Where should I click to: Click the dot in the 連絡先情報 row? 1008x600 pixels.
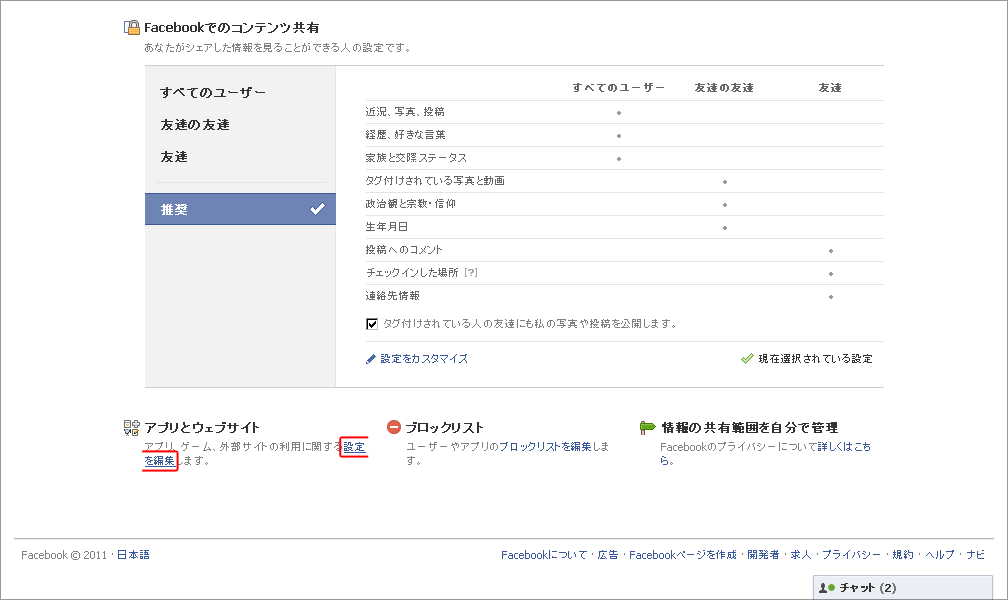[x=831, y=297]
